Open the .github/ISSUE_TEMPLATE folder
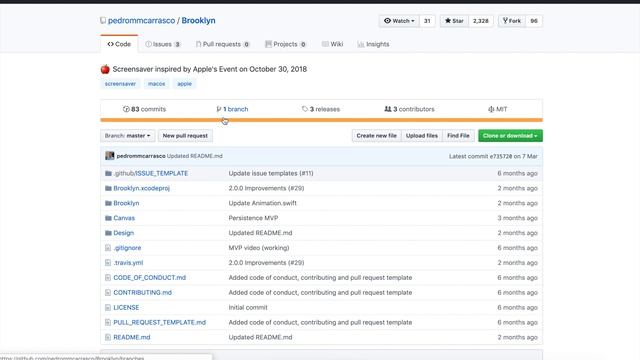This screenshot has height=360, width=640. pos(151,173)
